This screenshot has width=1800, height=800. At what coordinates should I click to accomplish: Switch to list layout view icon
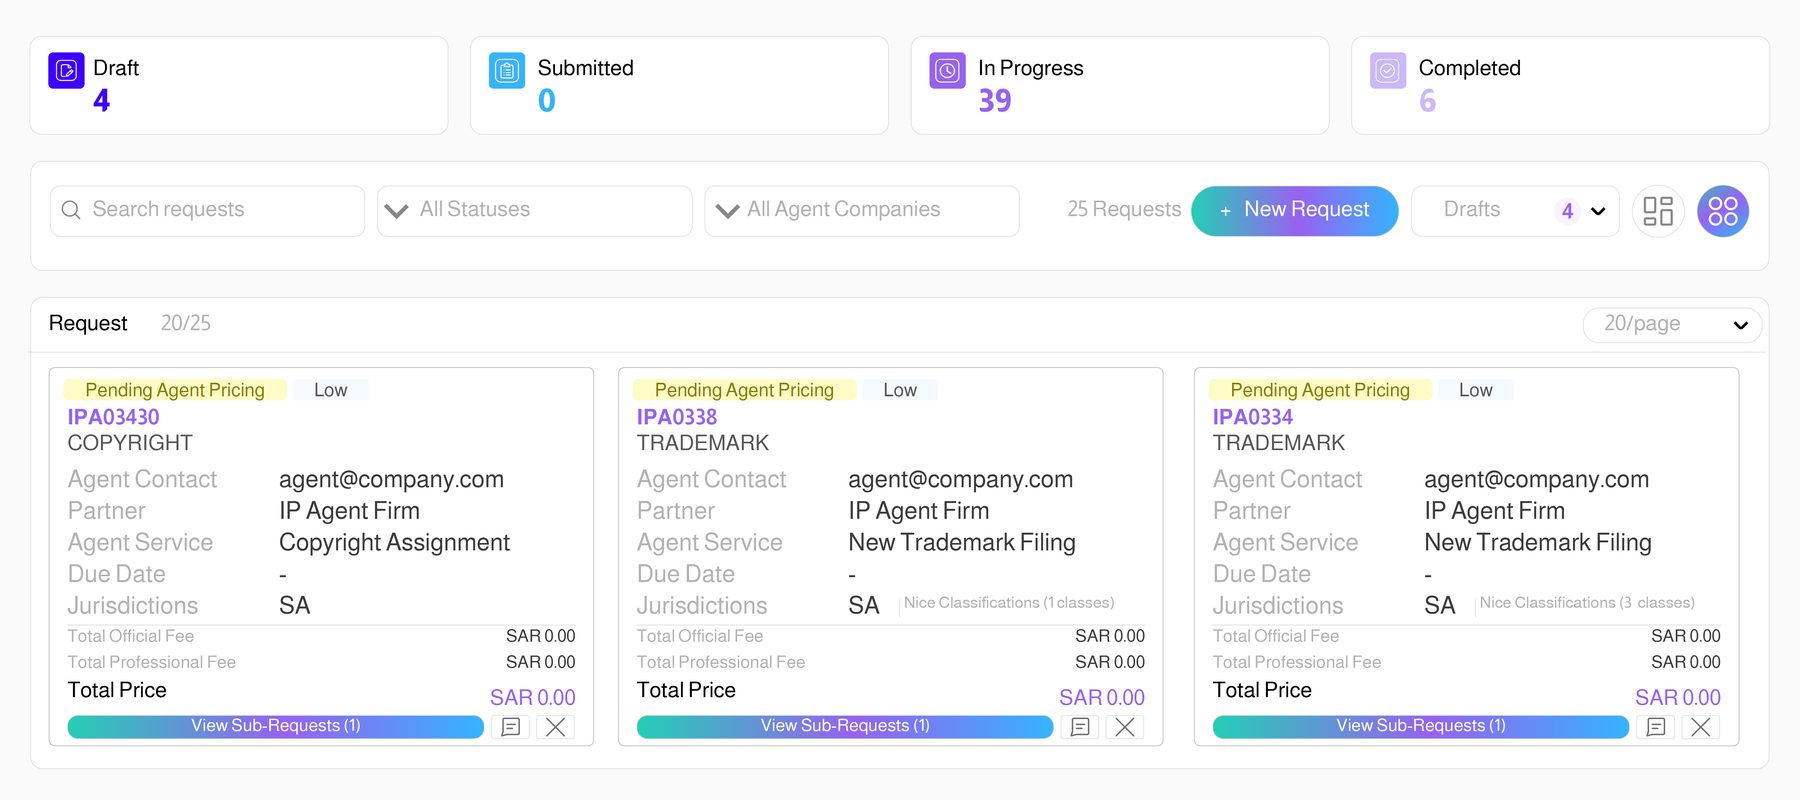point(1658,211)
